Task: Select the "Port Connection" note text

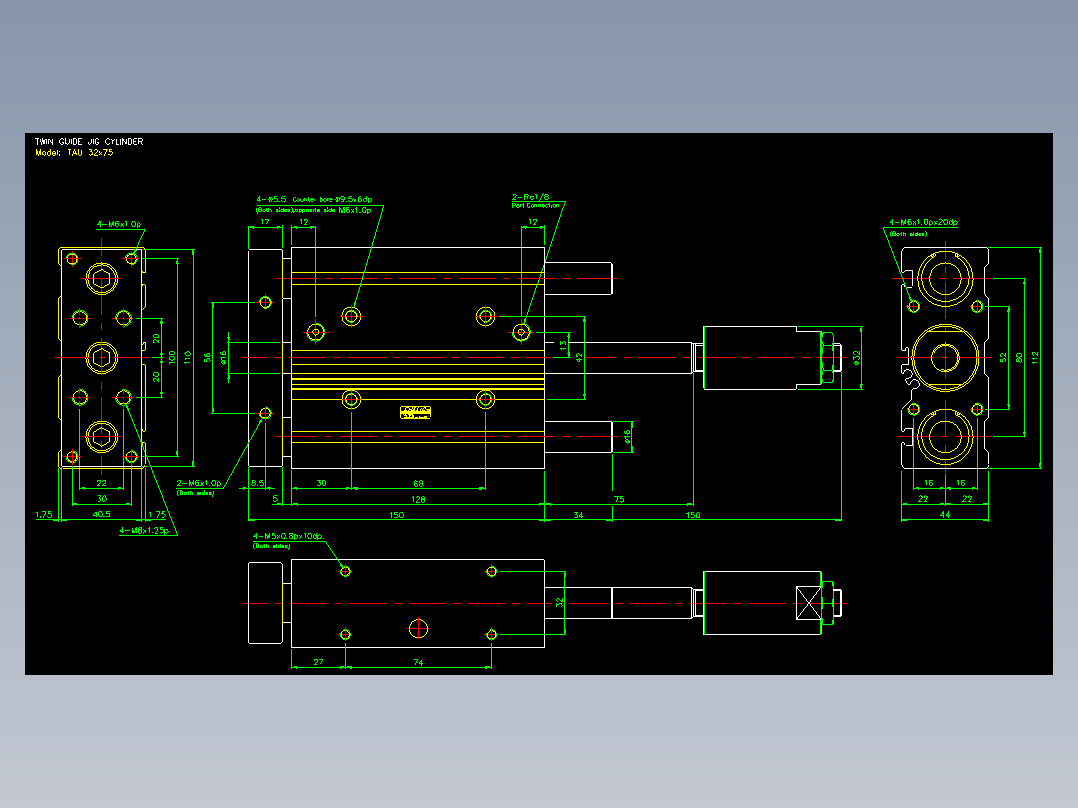Action: (x=536, y=206)
